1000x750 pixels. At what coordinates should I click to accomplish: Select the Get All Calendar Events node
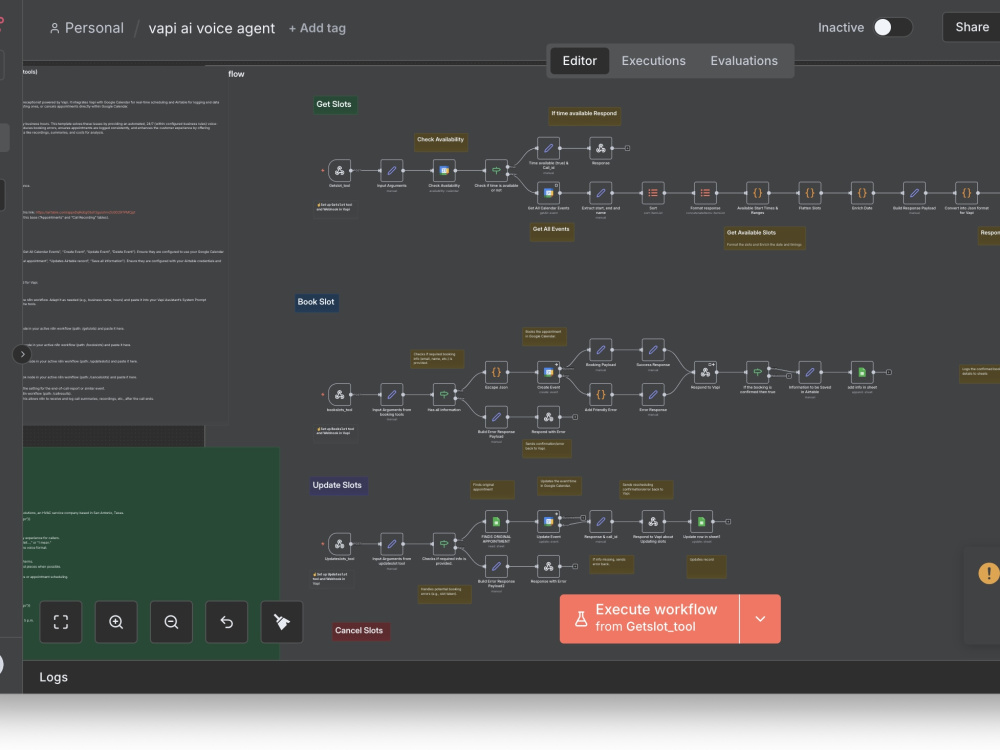point(548,193)
